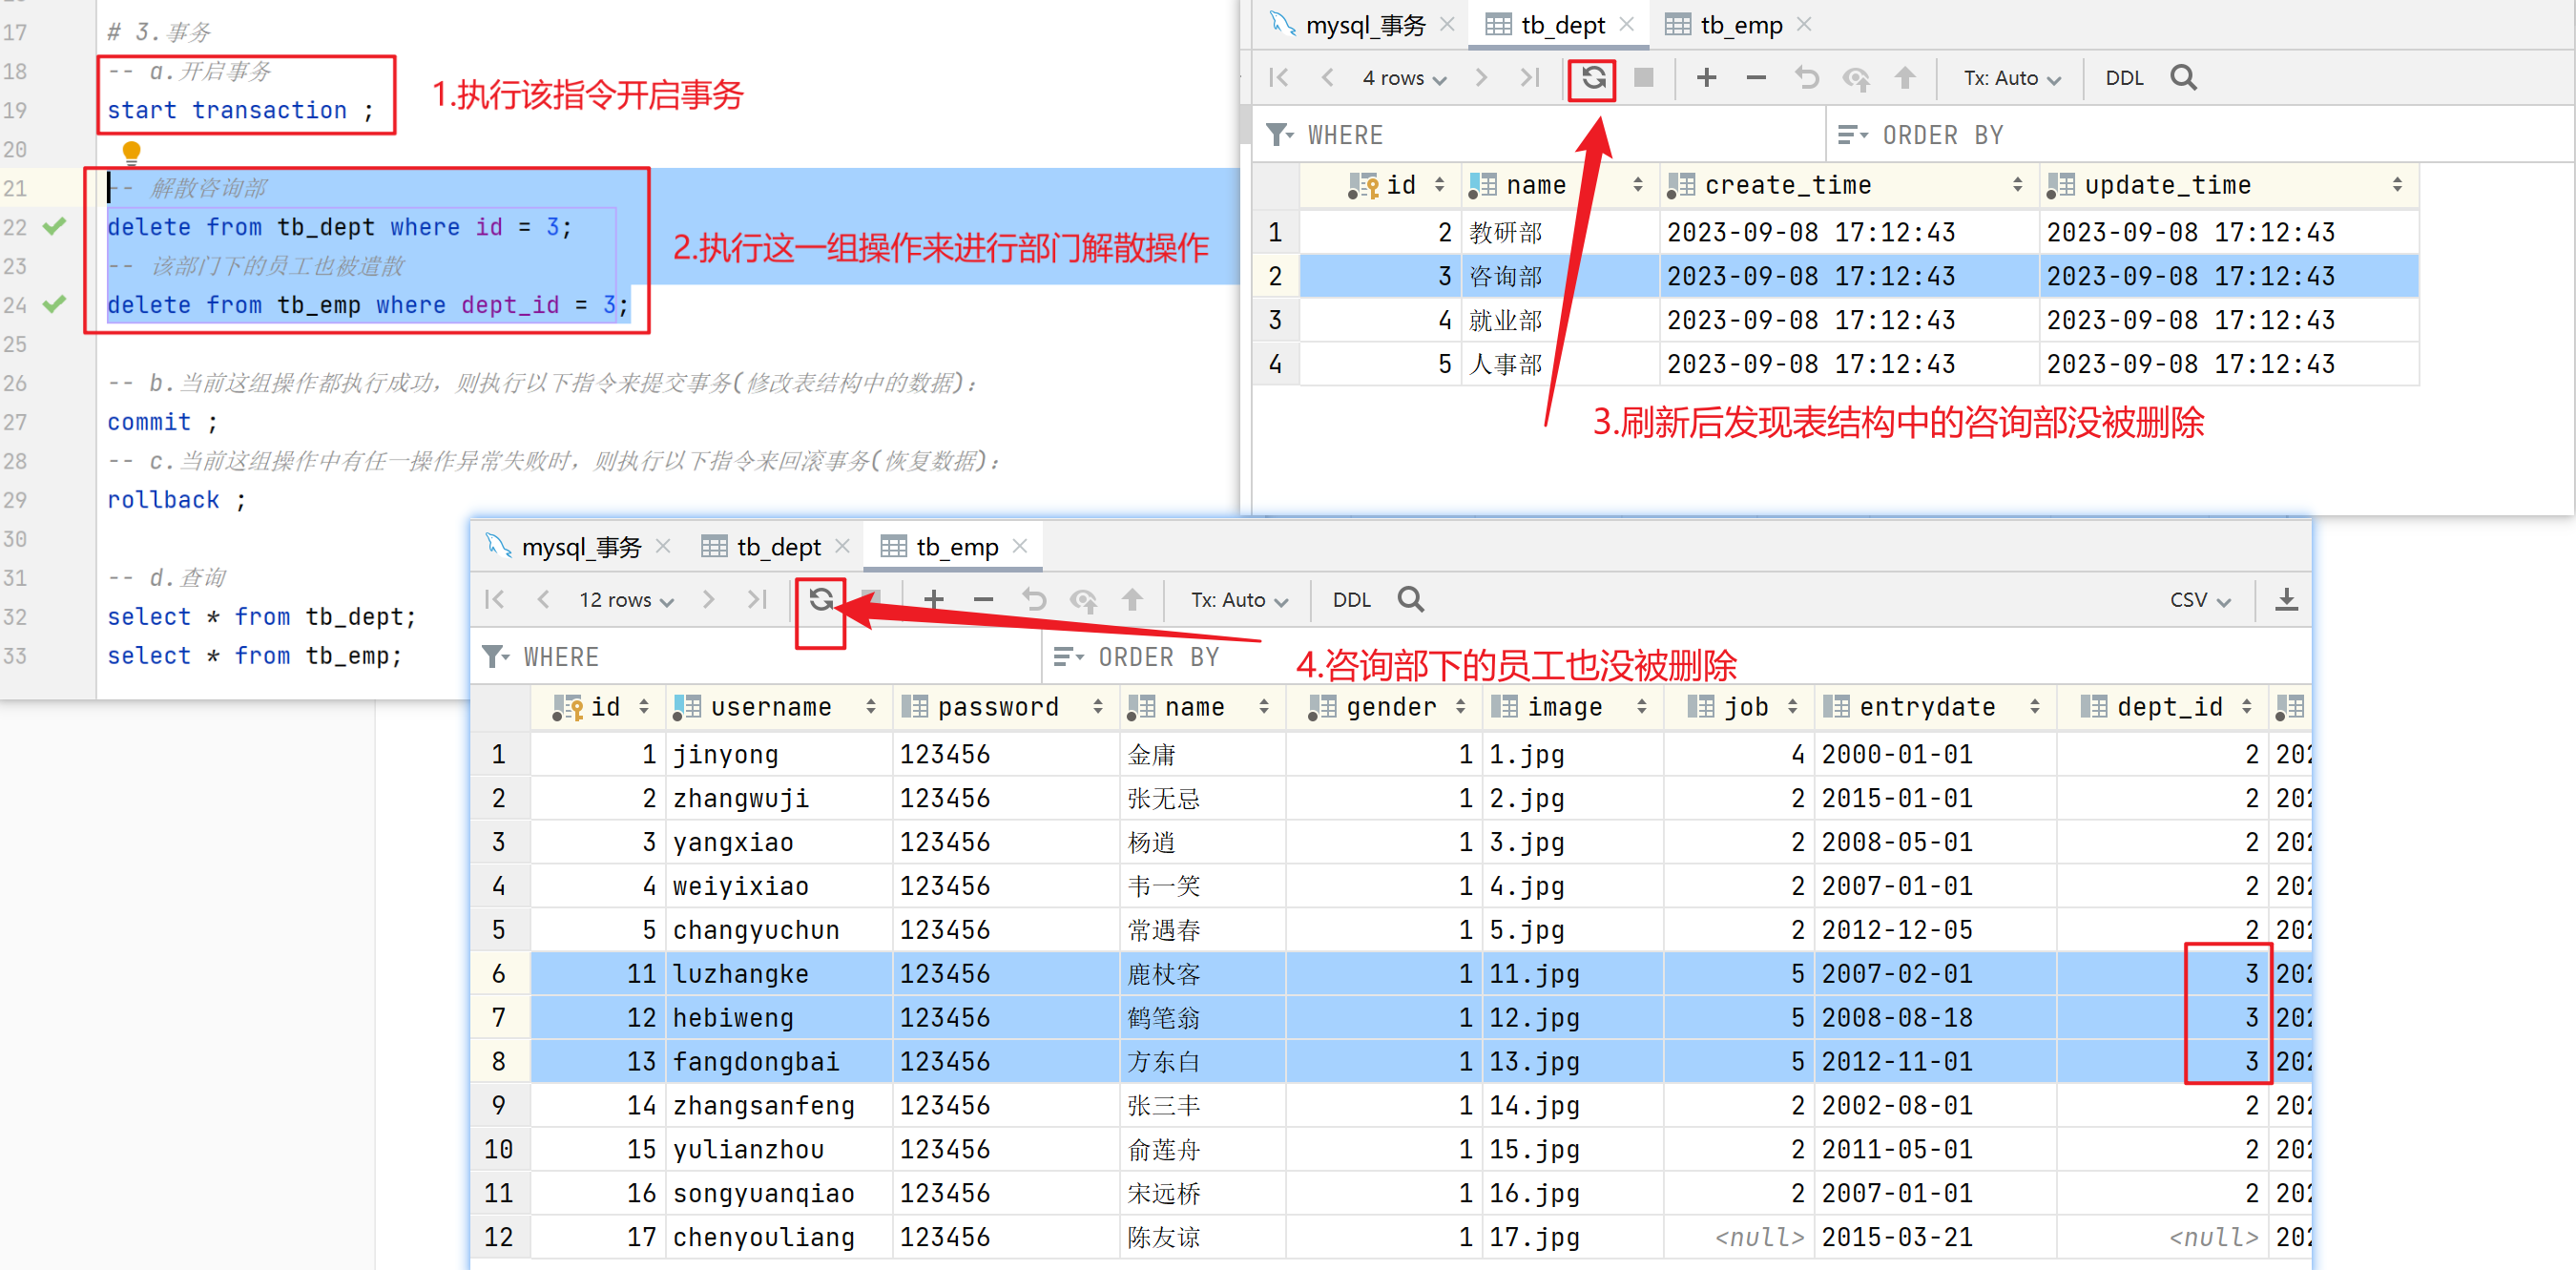Open Tx: Auto dropdown in tb_dept toolbar
The image size is (2576, 1270).
[2012, 78]
